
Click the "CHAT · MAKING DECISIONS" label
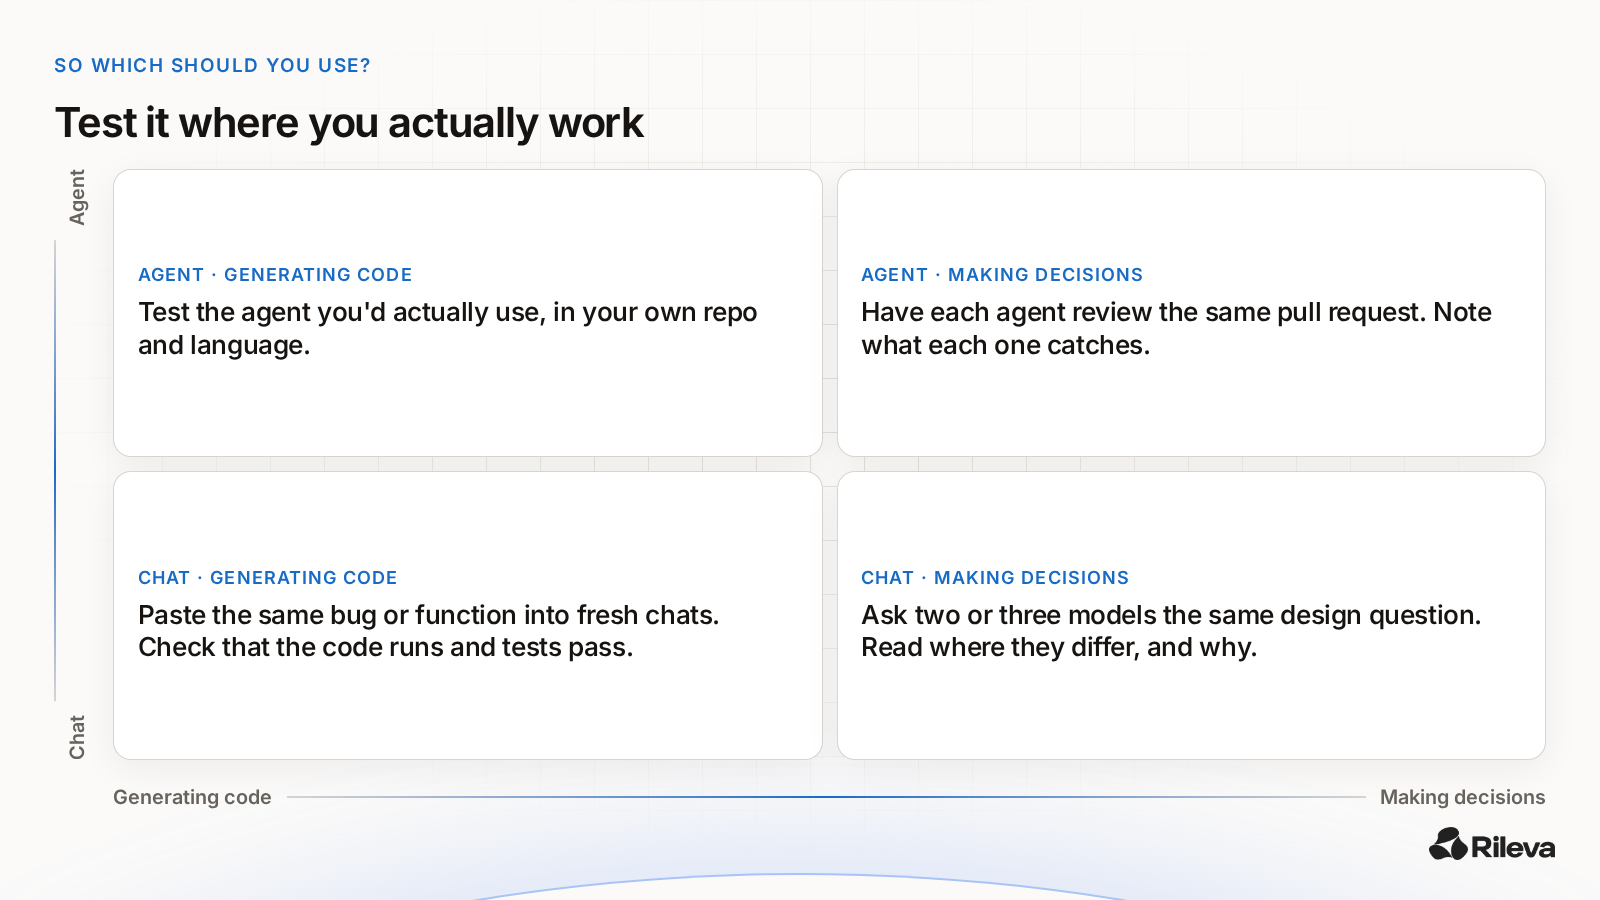pos(995,578)
